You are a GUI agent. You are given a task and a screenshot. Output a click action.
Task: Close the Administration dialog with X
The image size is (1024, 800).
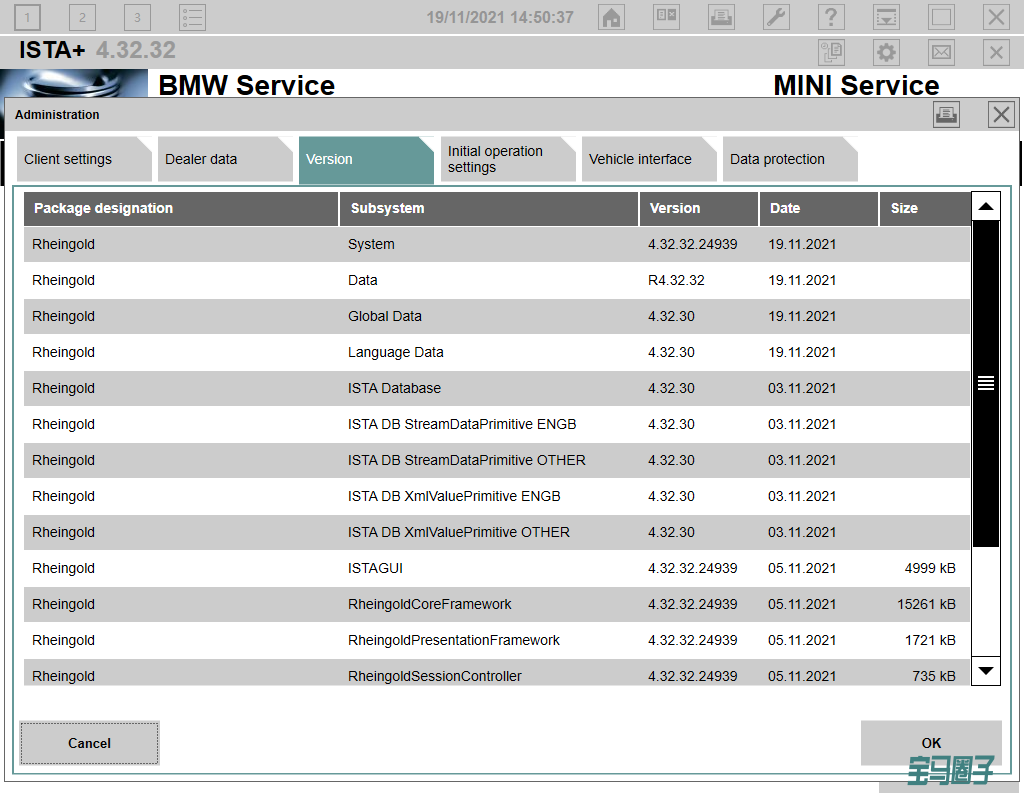coord(1001,115)
